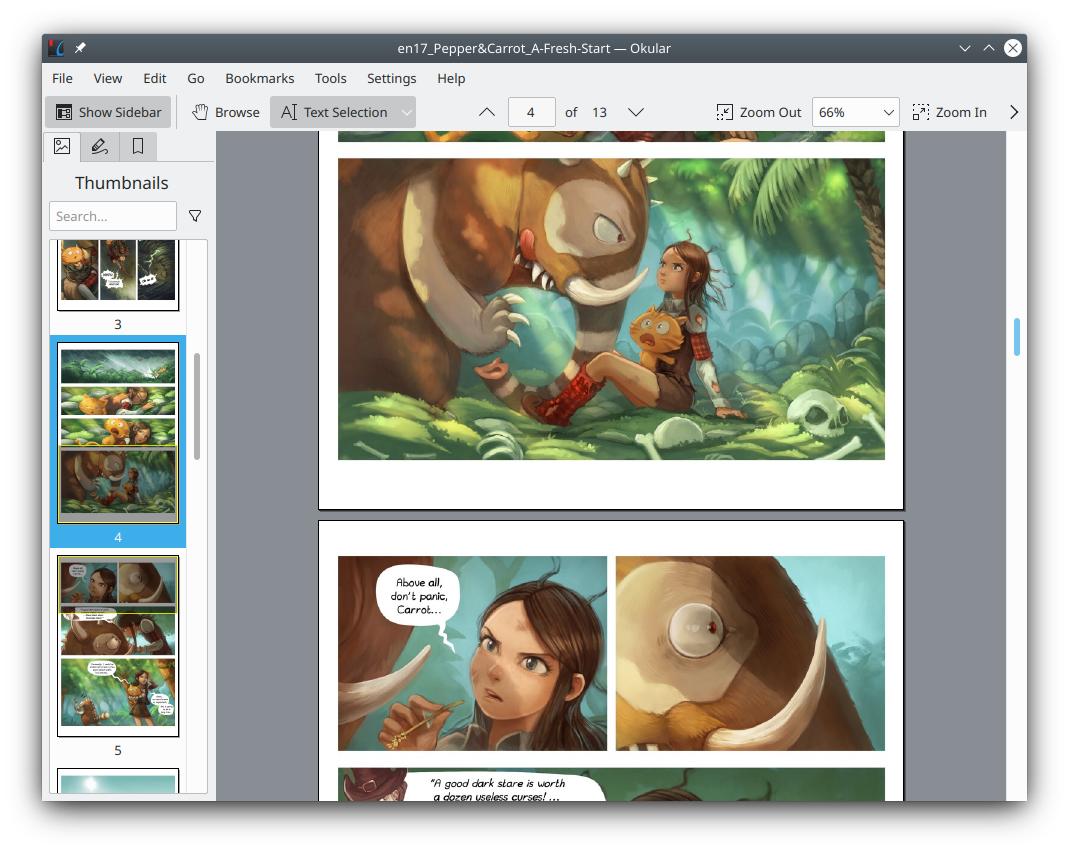The height and width of the screenshot is (851, 1069).
Task: Click the thumbnail Search field
Action: (x=112, y=216)
